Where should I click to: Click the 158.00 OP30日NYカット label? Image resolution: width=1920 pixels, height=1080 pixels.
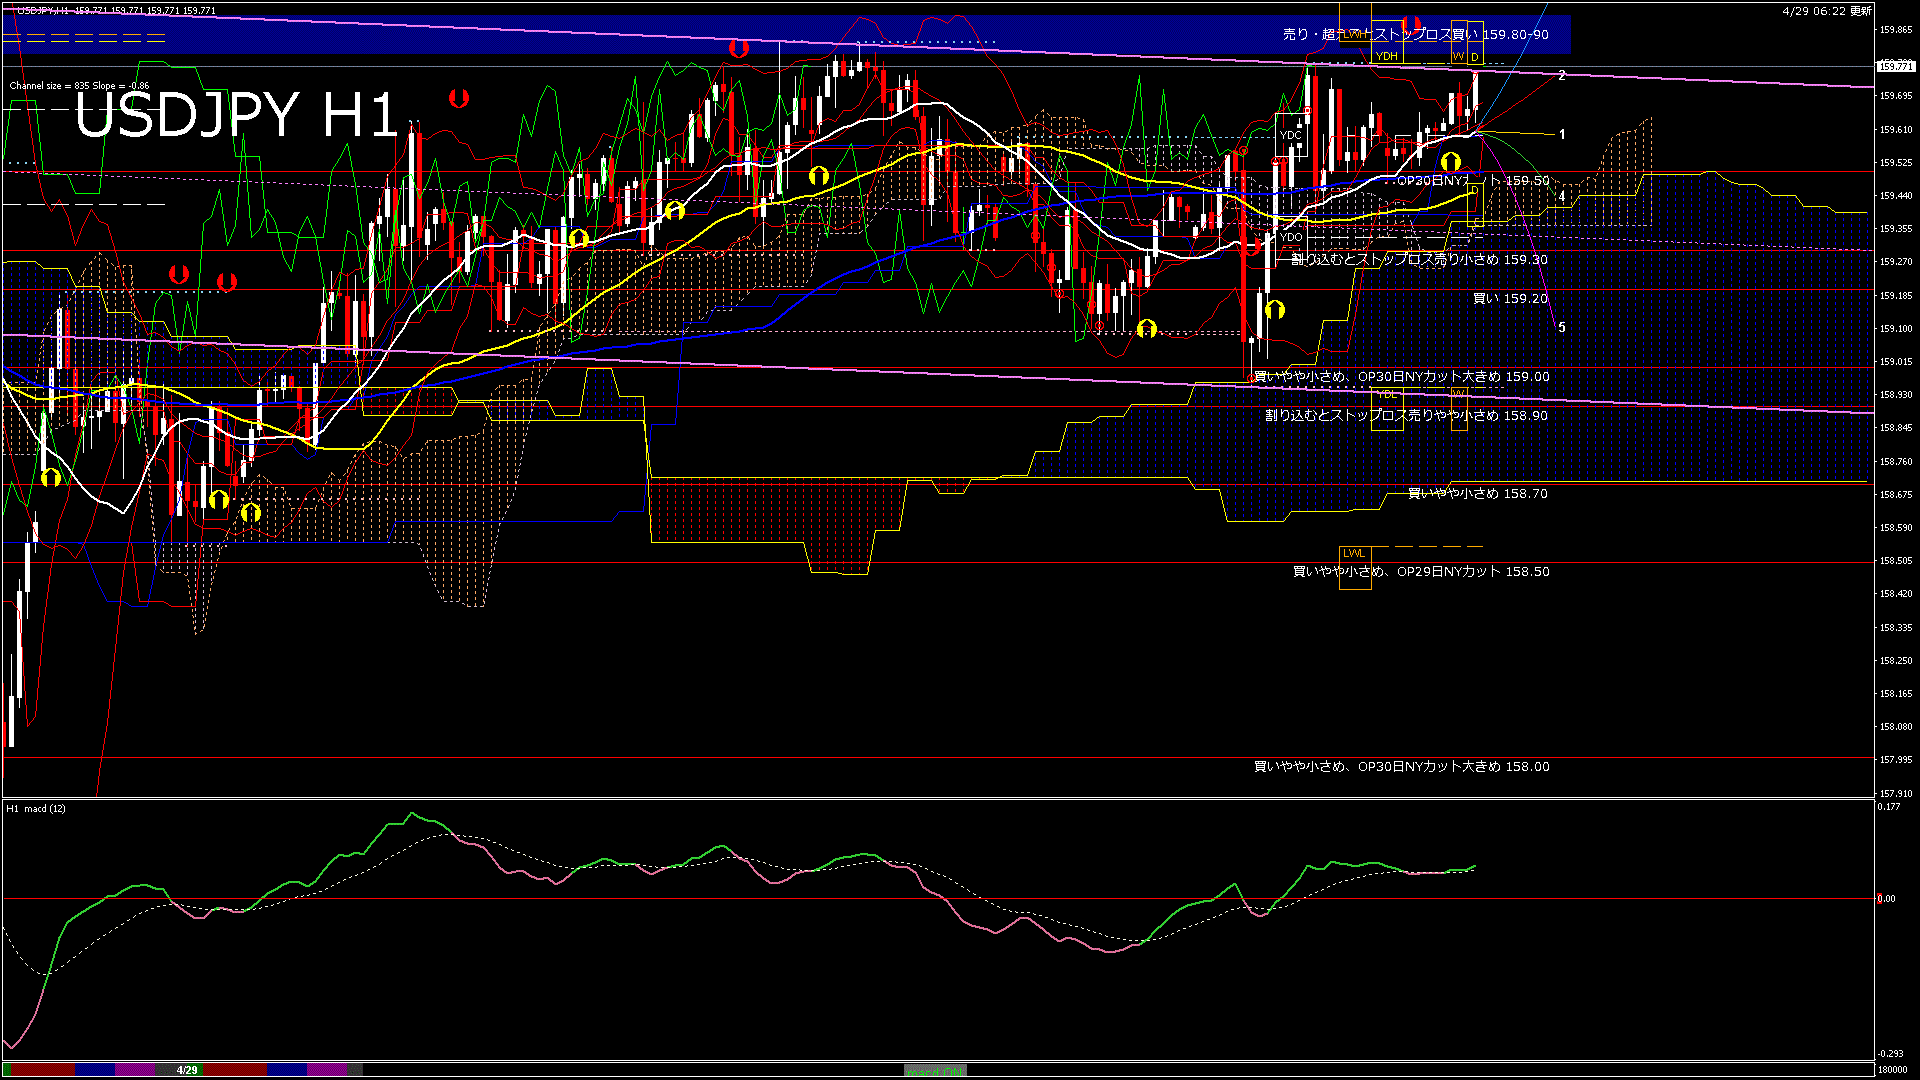[1401, 766]
